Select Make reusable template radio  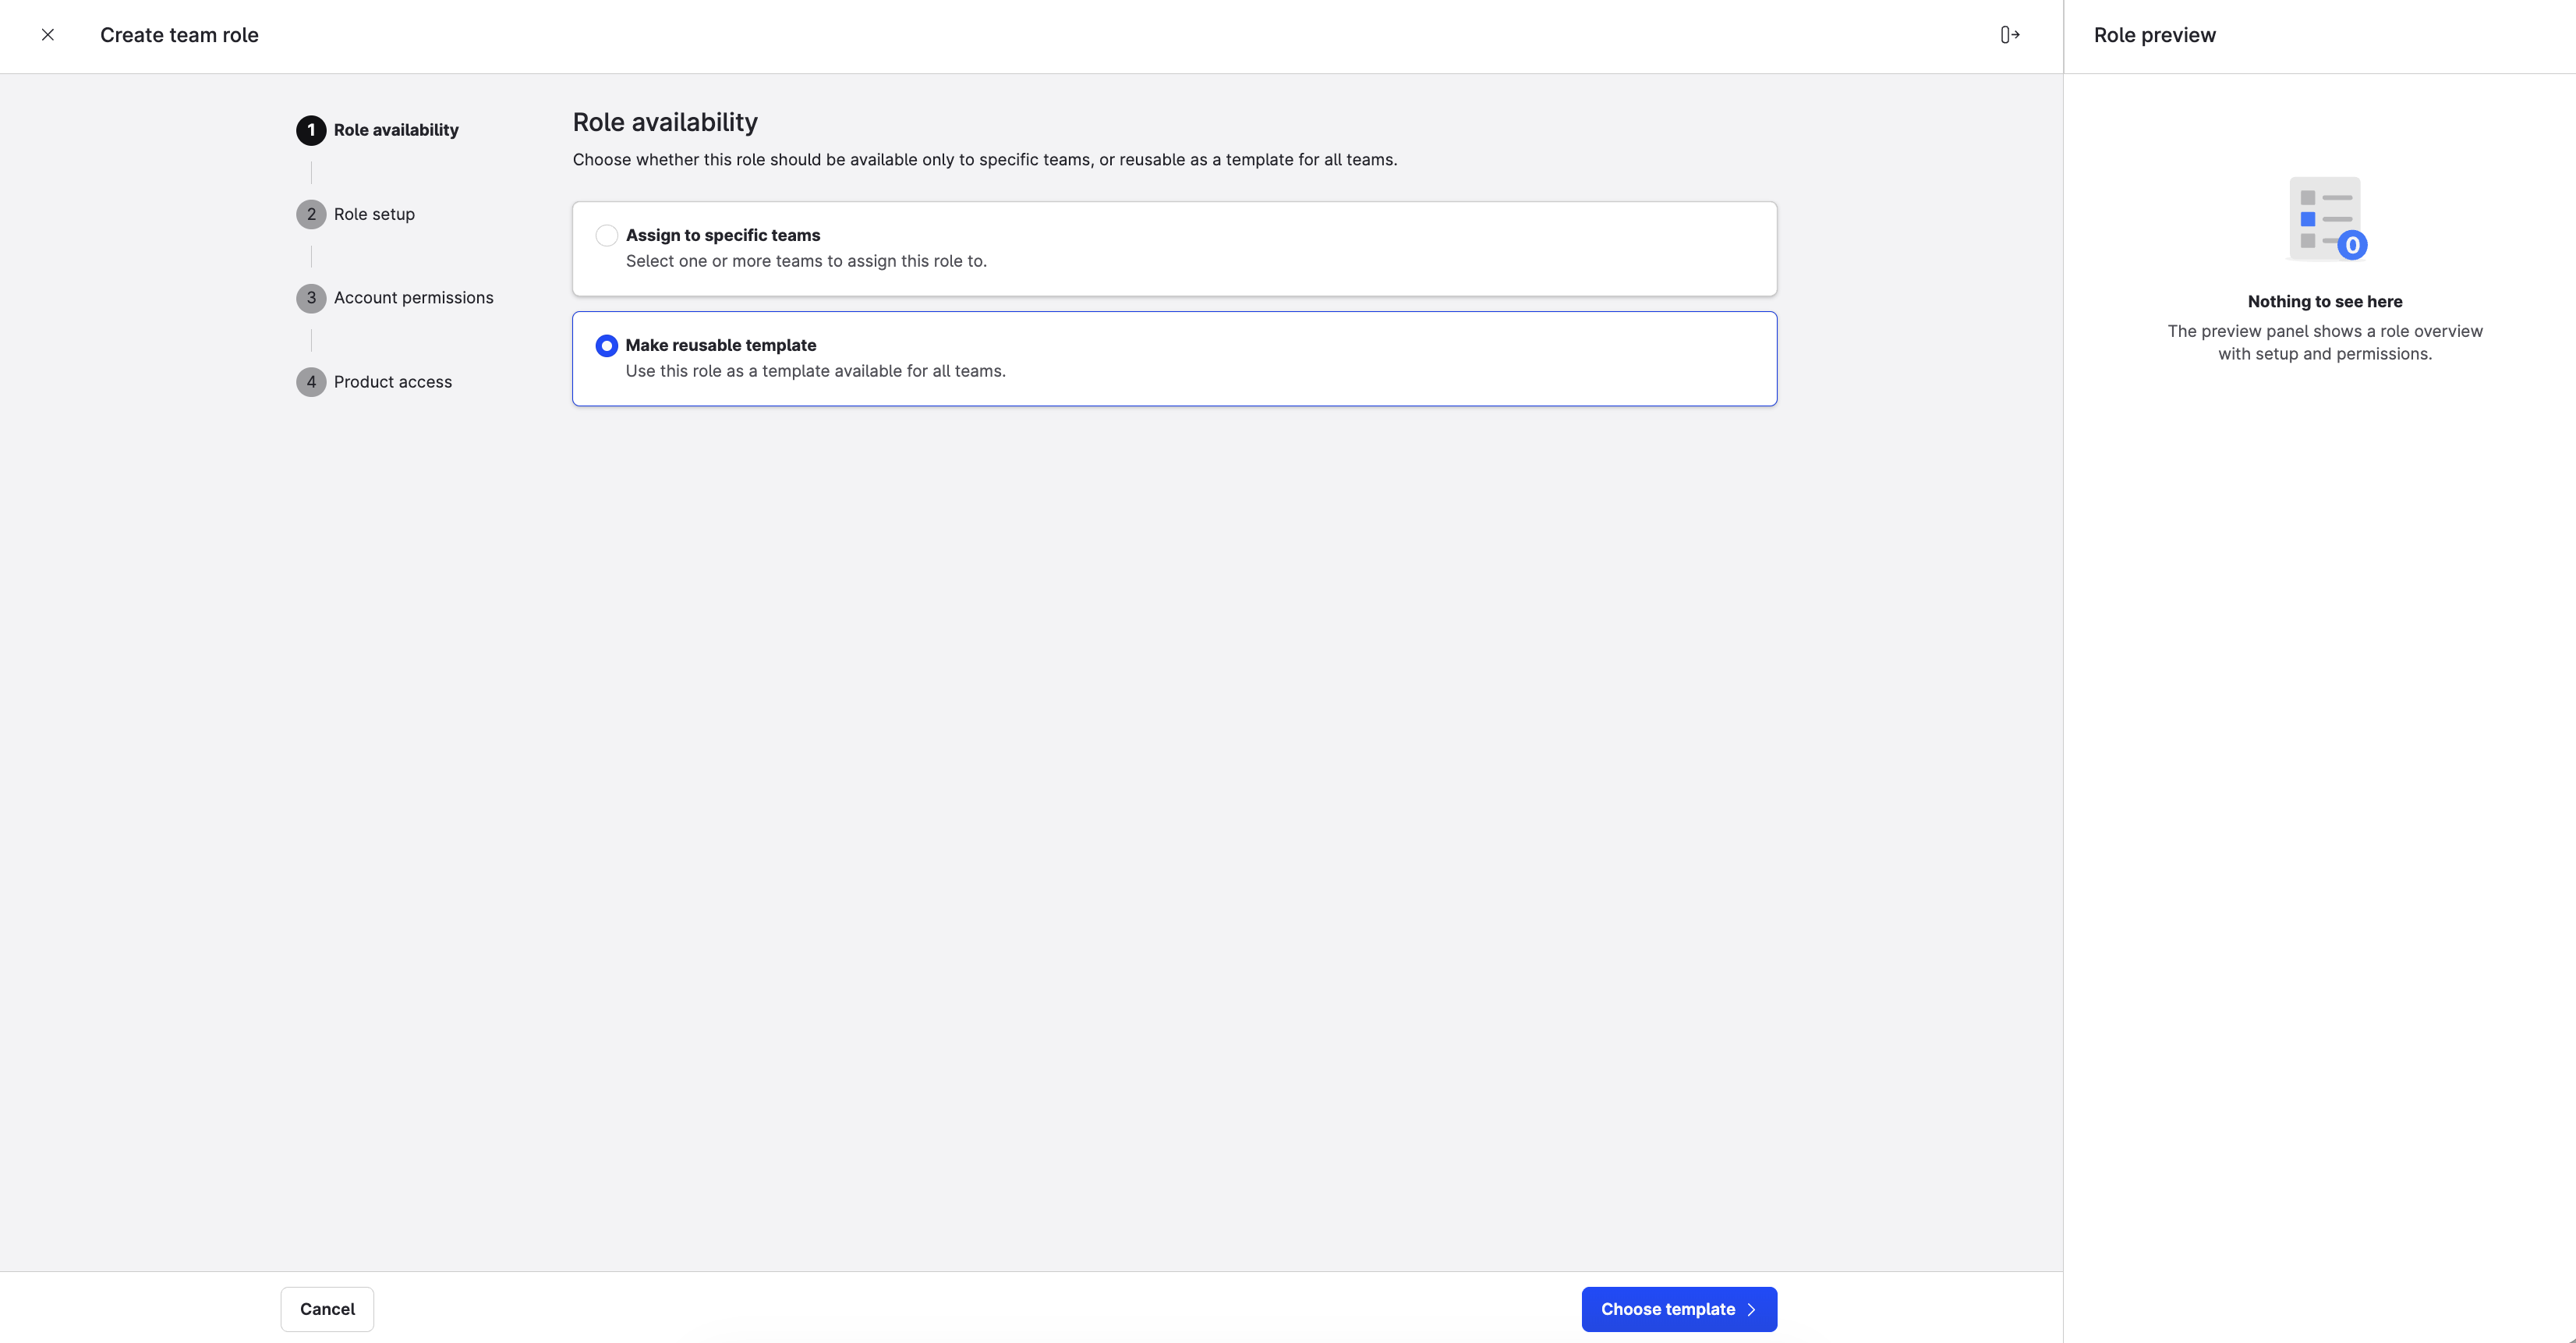(606, 345)
